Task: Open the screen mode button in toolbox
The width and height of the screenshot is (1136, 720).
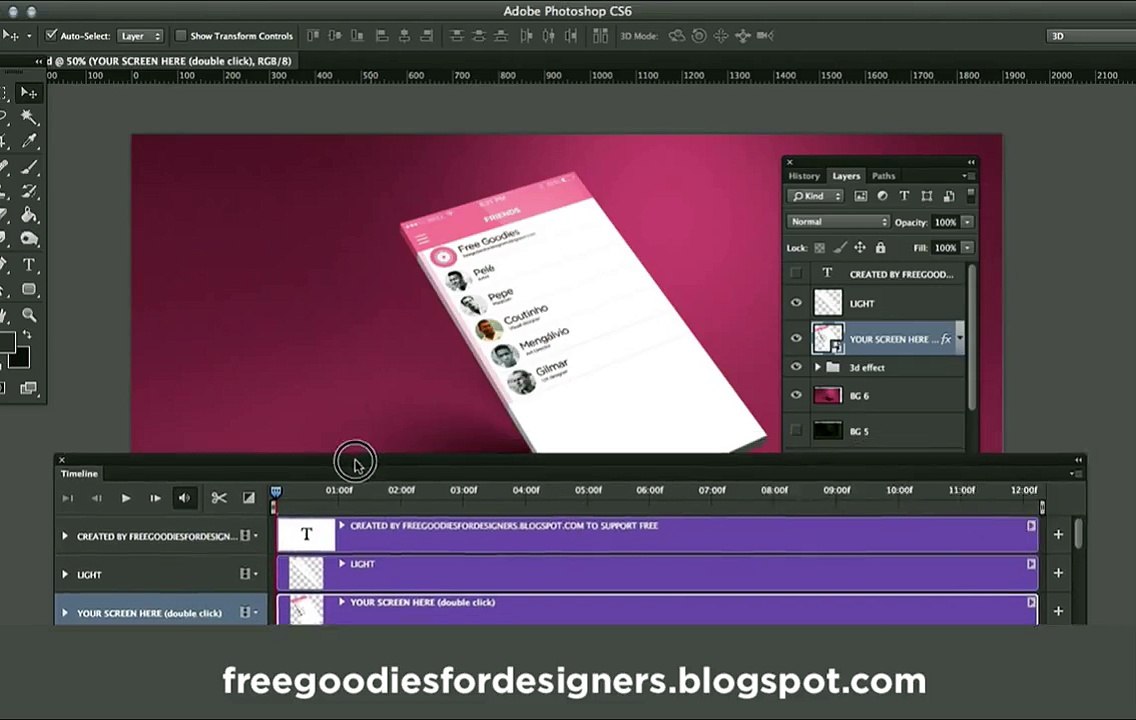Action: tap(28, 388)
